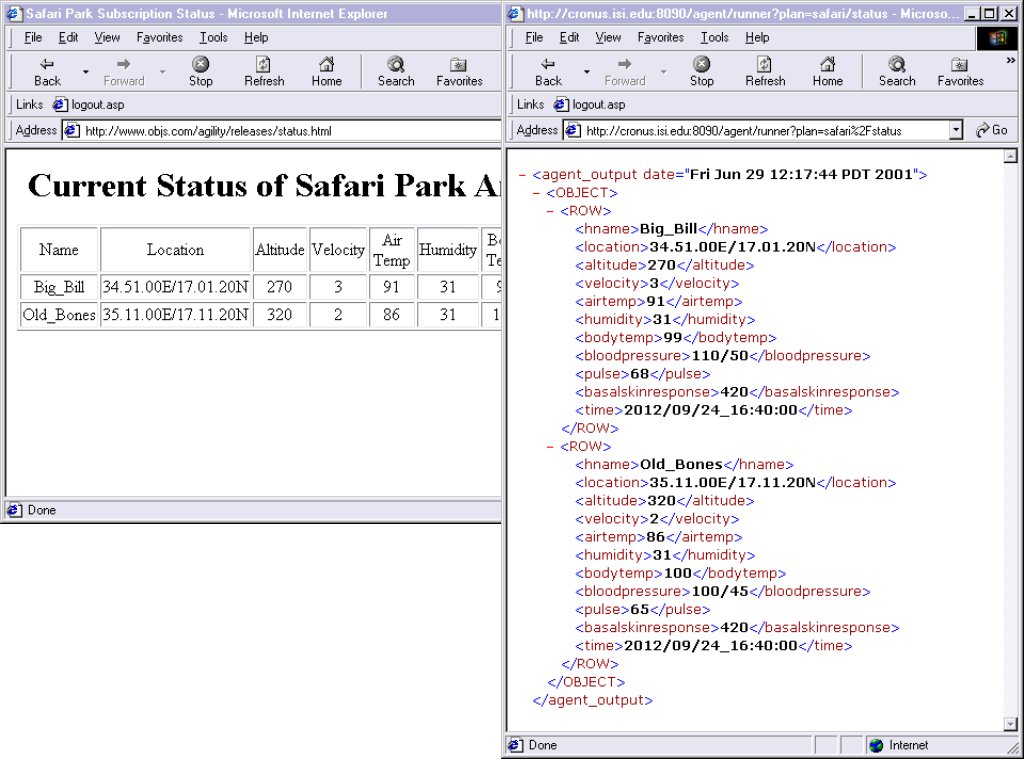Open the Tools menu in right window
1024x768 pixels.
click(714, 37)
